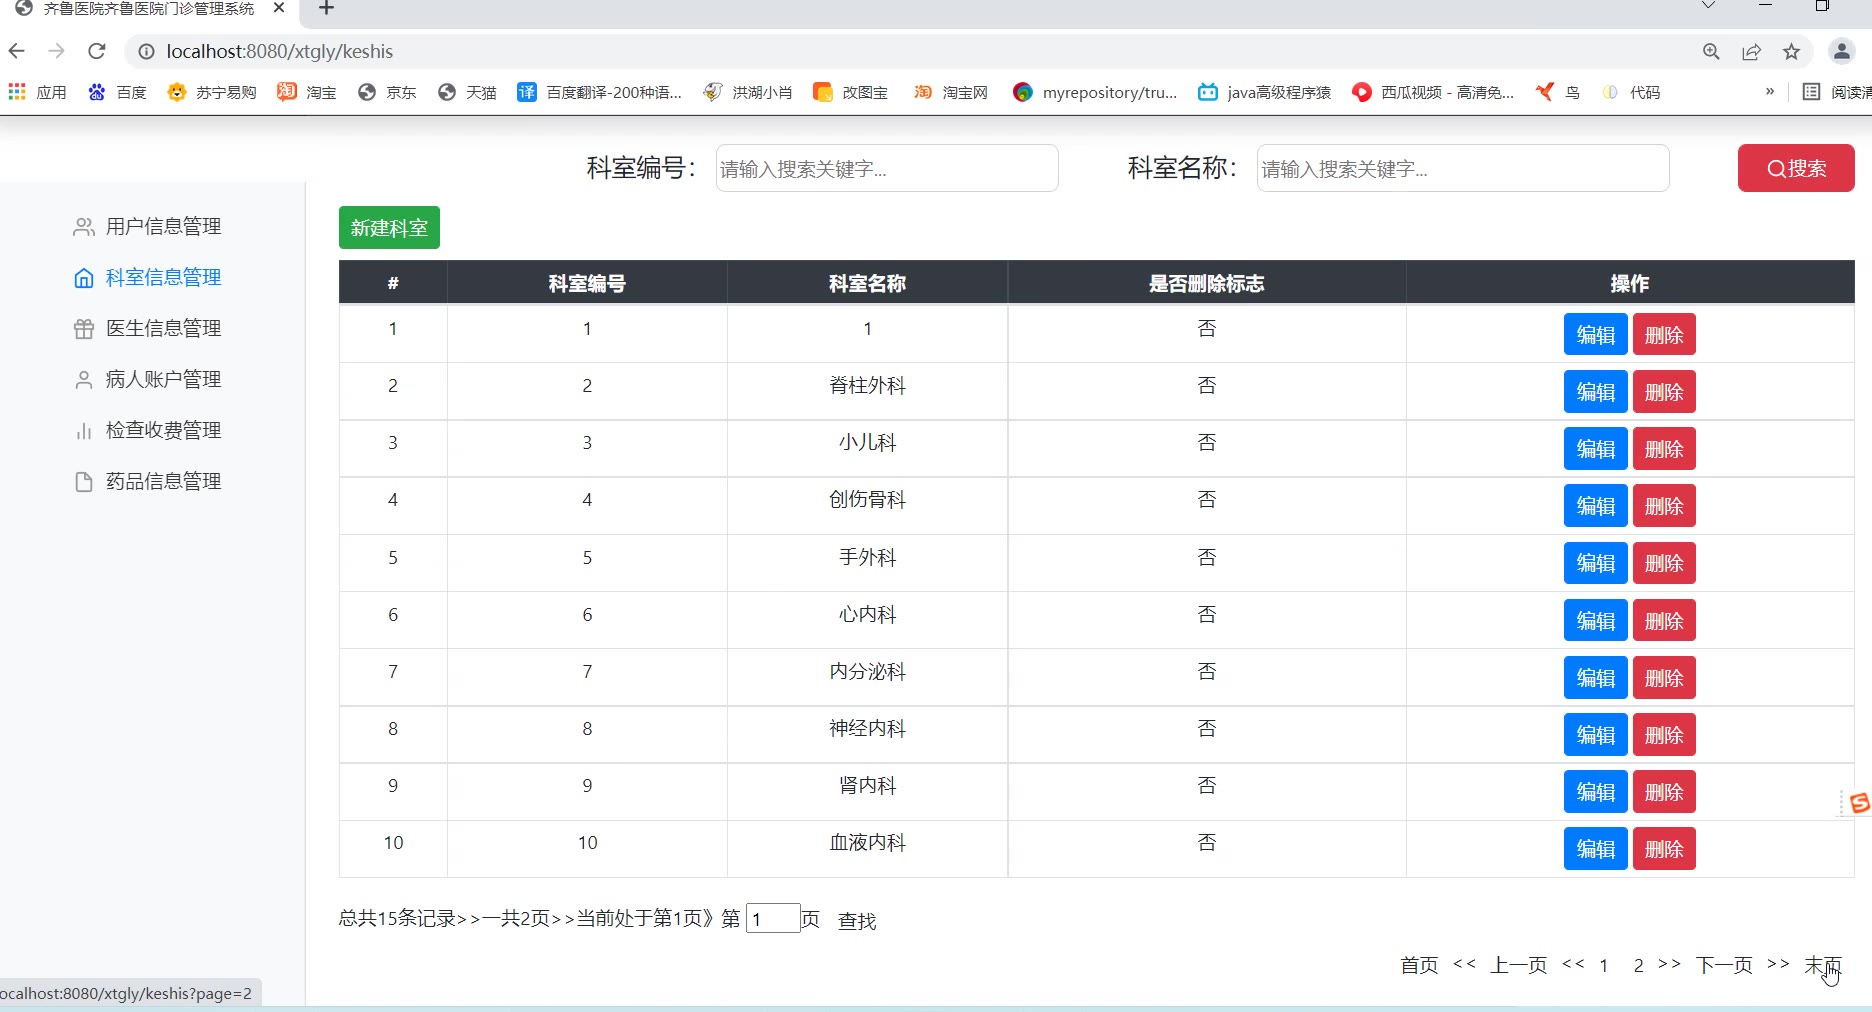
Task: Click the green 新建科室 button
Action: [x=389, y=228]
